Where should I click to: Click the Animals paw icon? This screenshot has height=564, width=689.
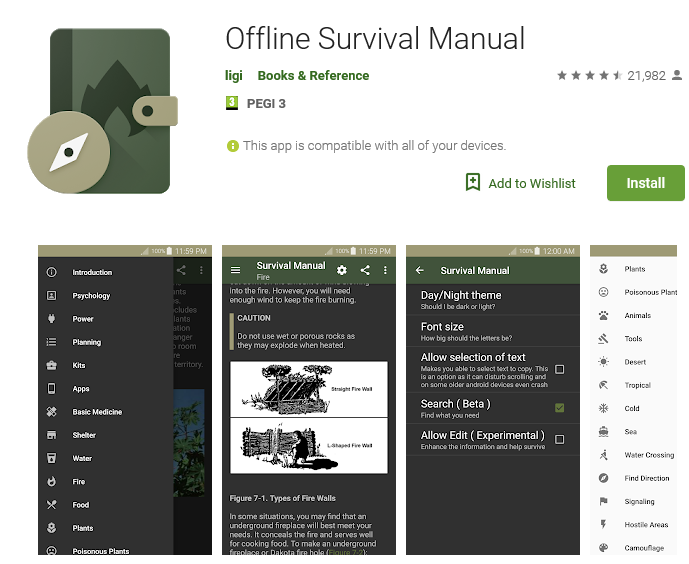point(603,315)
